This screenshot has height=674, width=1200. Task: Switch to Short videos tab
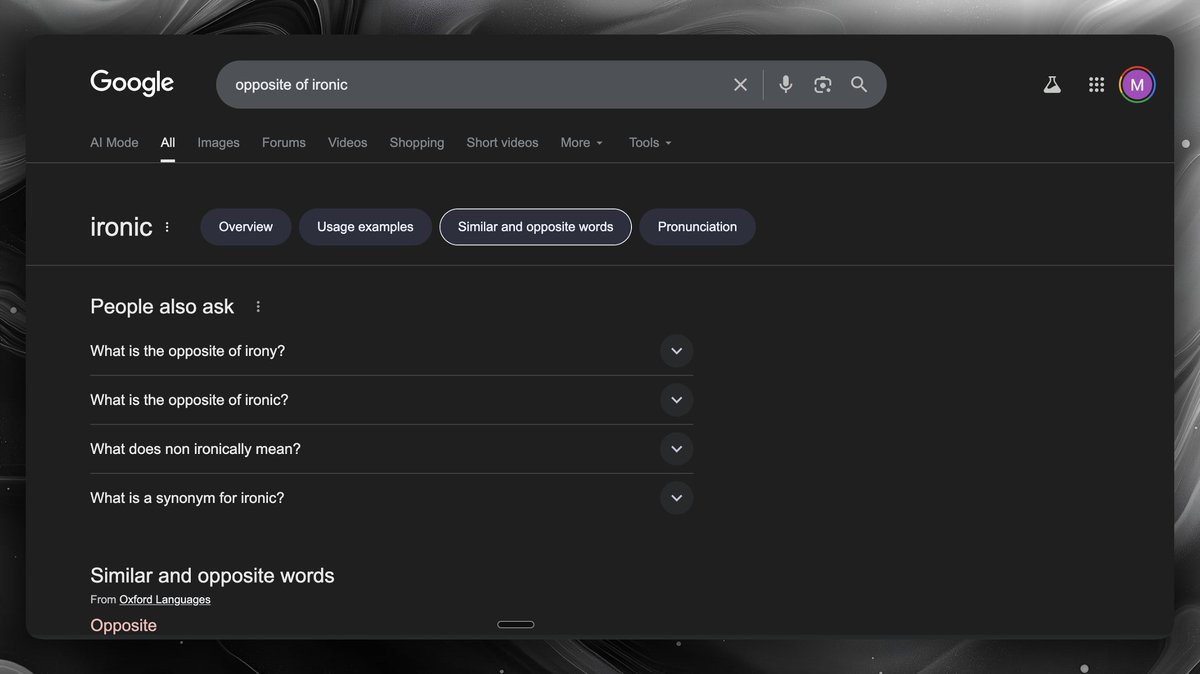[x=502, y=143]
